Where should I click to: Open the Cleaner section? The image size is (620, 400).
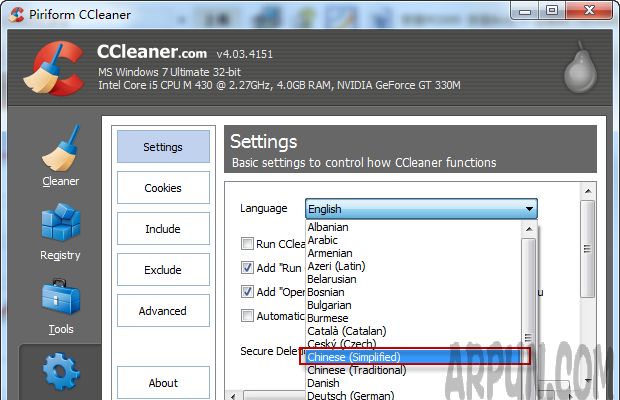click(60, 156)
